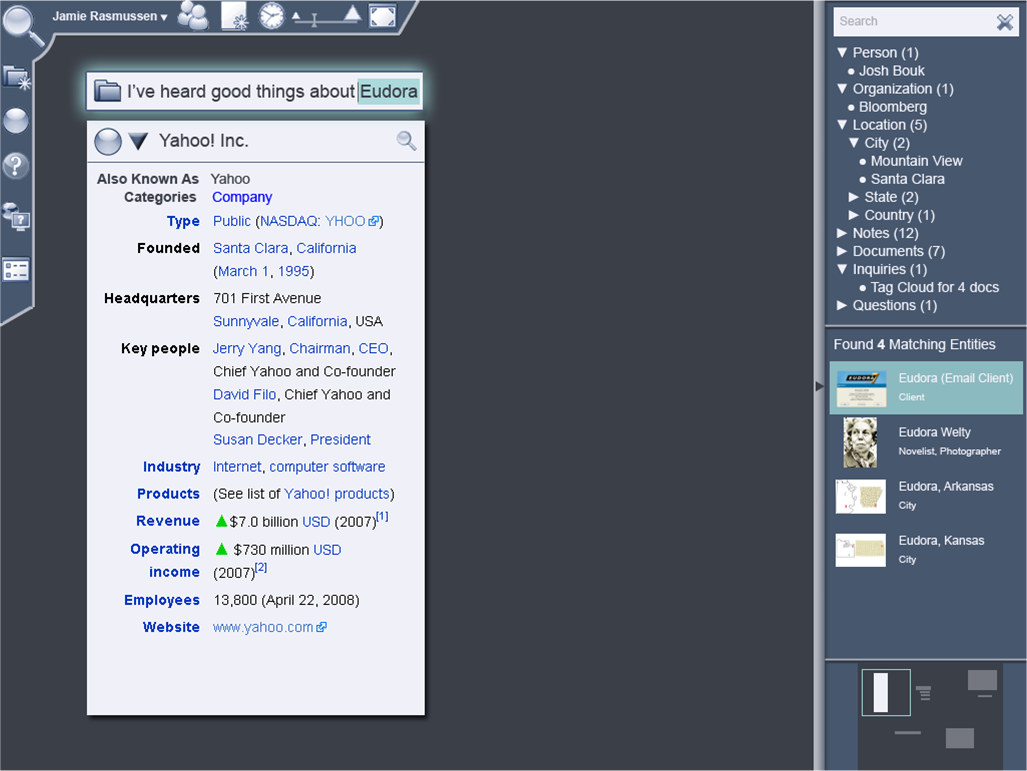1027x771 pixels.
Task: Select Josh Bouk in the tree
Action: [891, 71]
